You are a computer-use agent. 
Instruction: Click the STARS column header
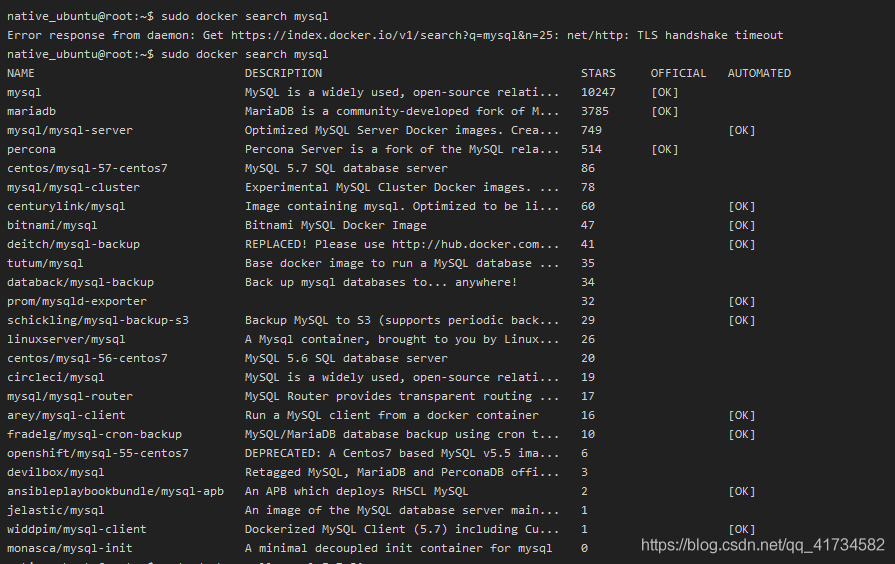[x=598, y=73]
